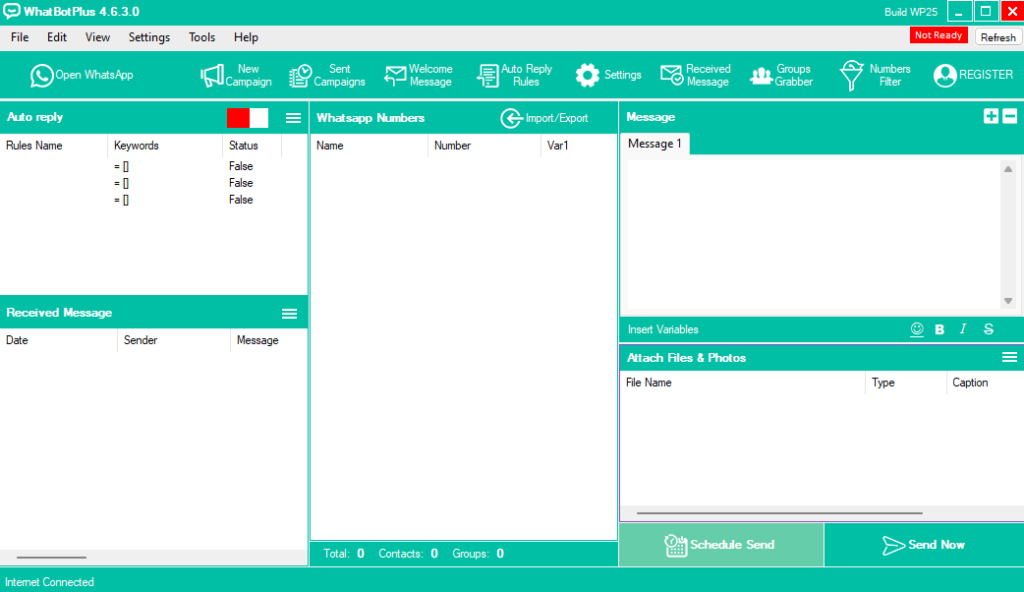Toggle the Auto reply switch
Viewport: 1024px width, 592px height.
coord(247,118)
